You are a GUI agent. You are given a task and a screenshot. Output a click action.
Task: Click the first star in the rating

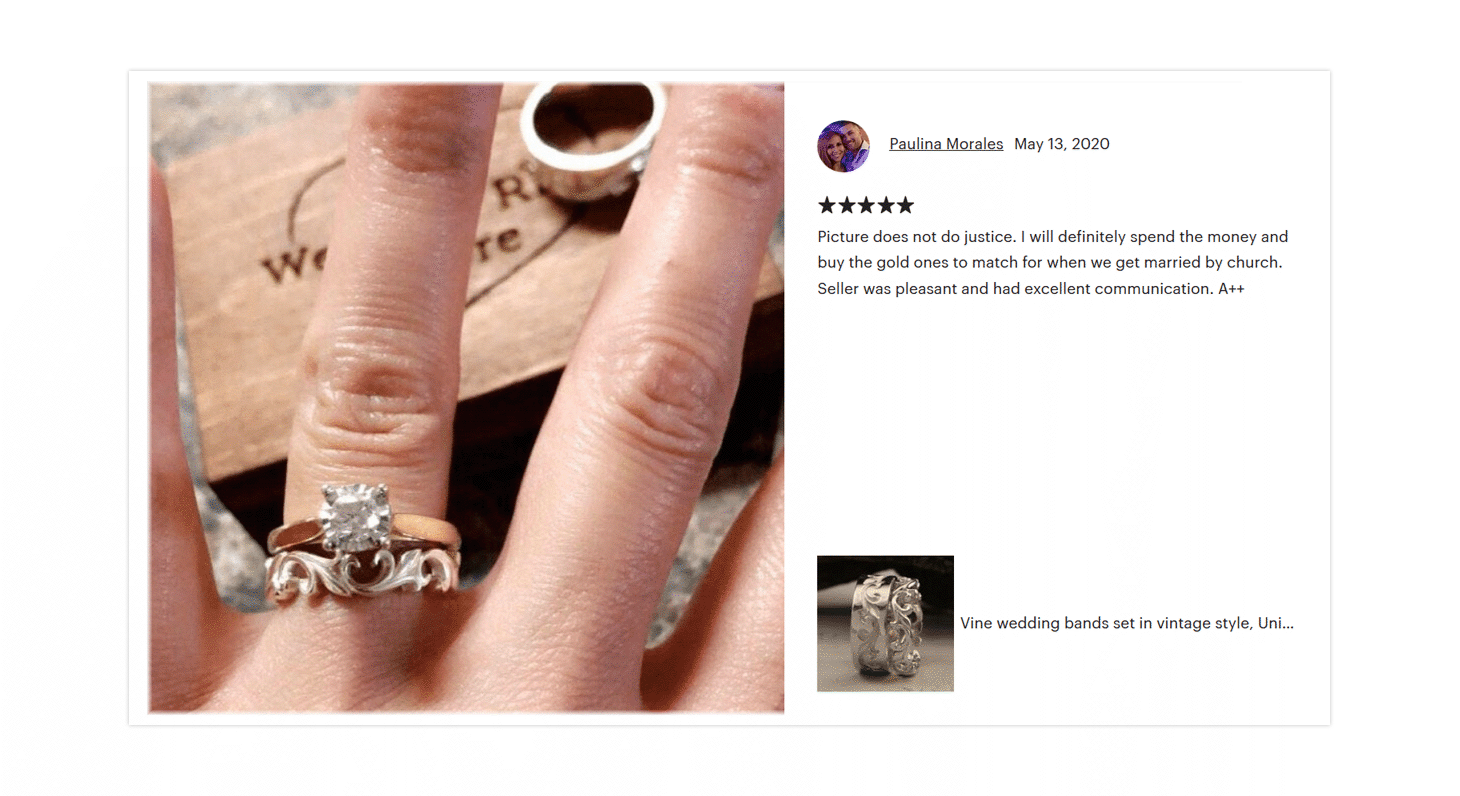point(827,205)
